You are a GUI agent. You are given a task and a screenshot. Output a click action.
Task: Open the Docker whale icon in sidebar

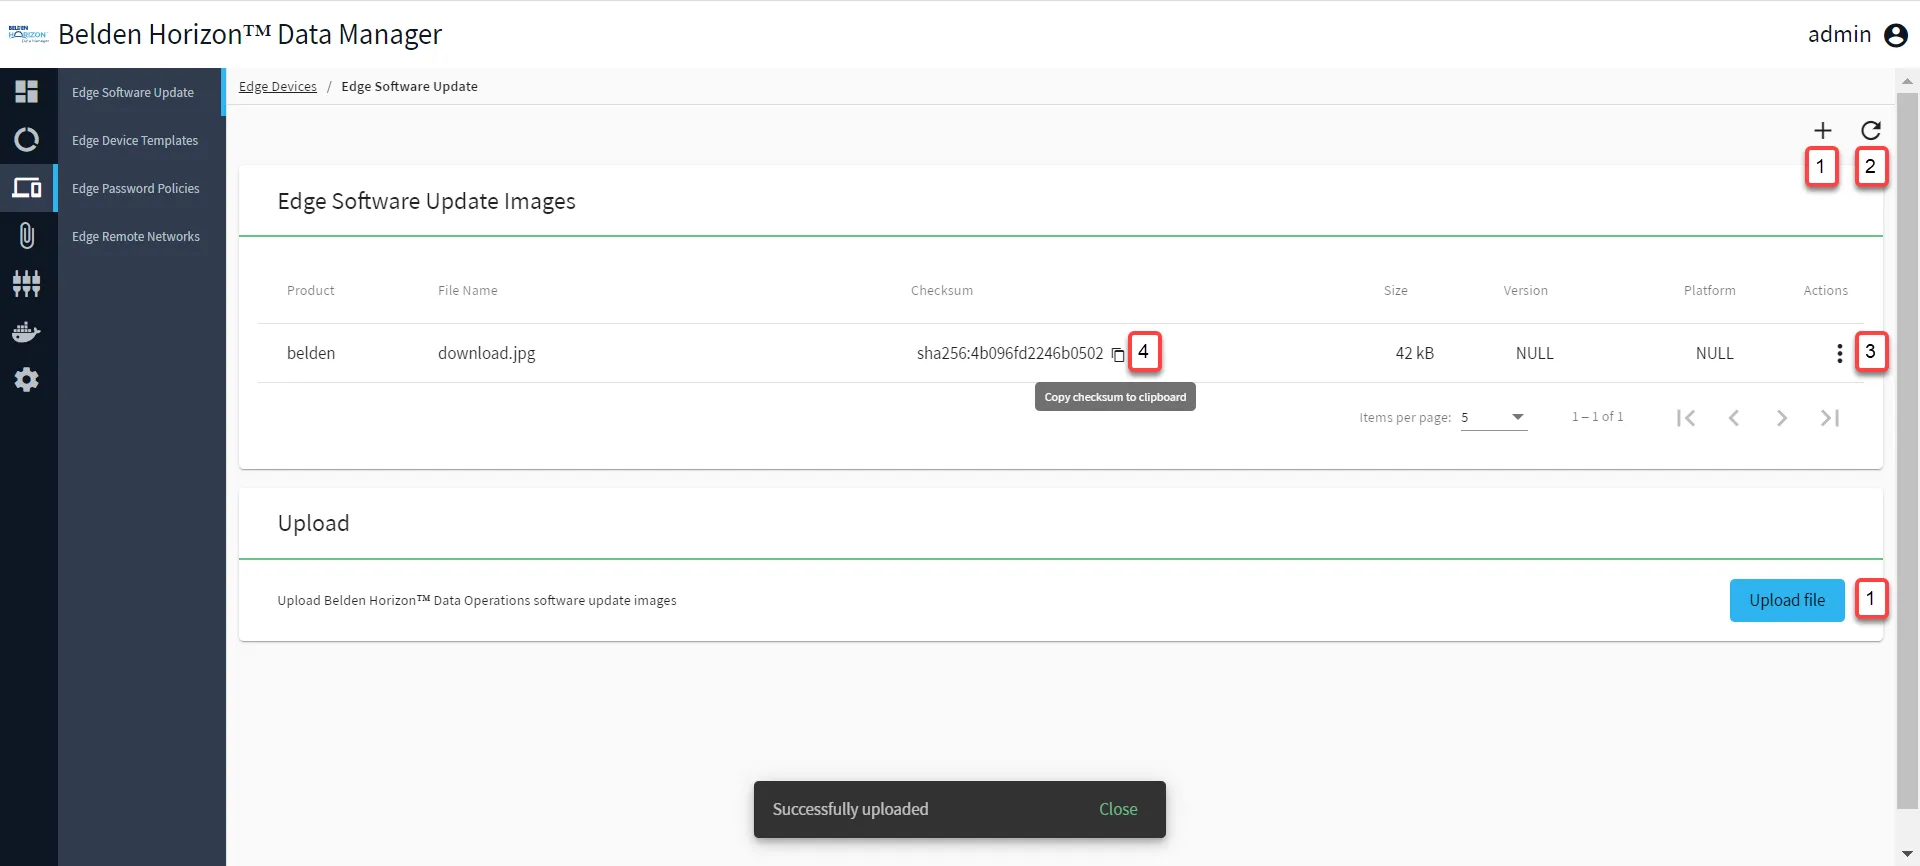(x=27, y=332)
